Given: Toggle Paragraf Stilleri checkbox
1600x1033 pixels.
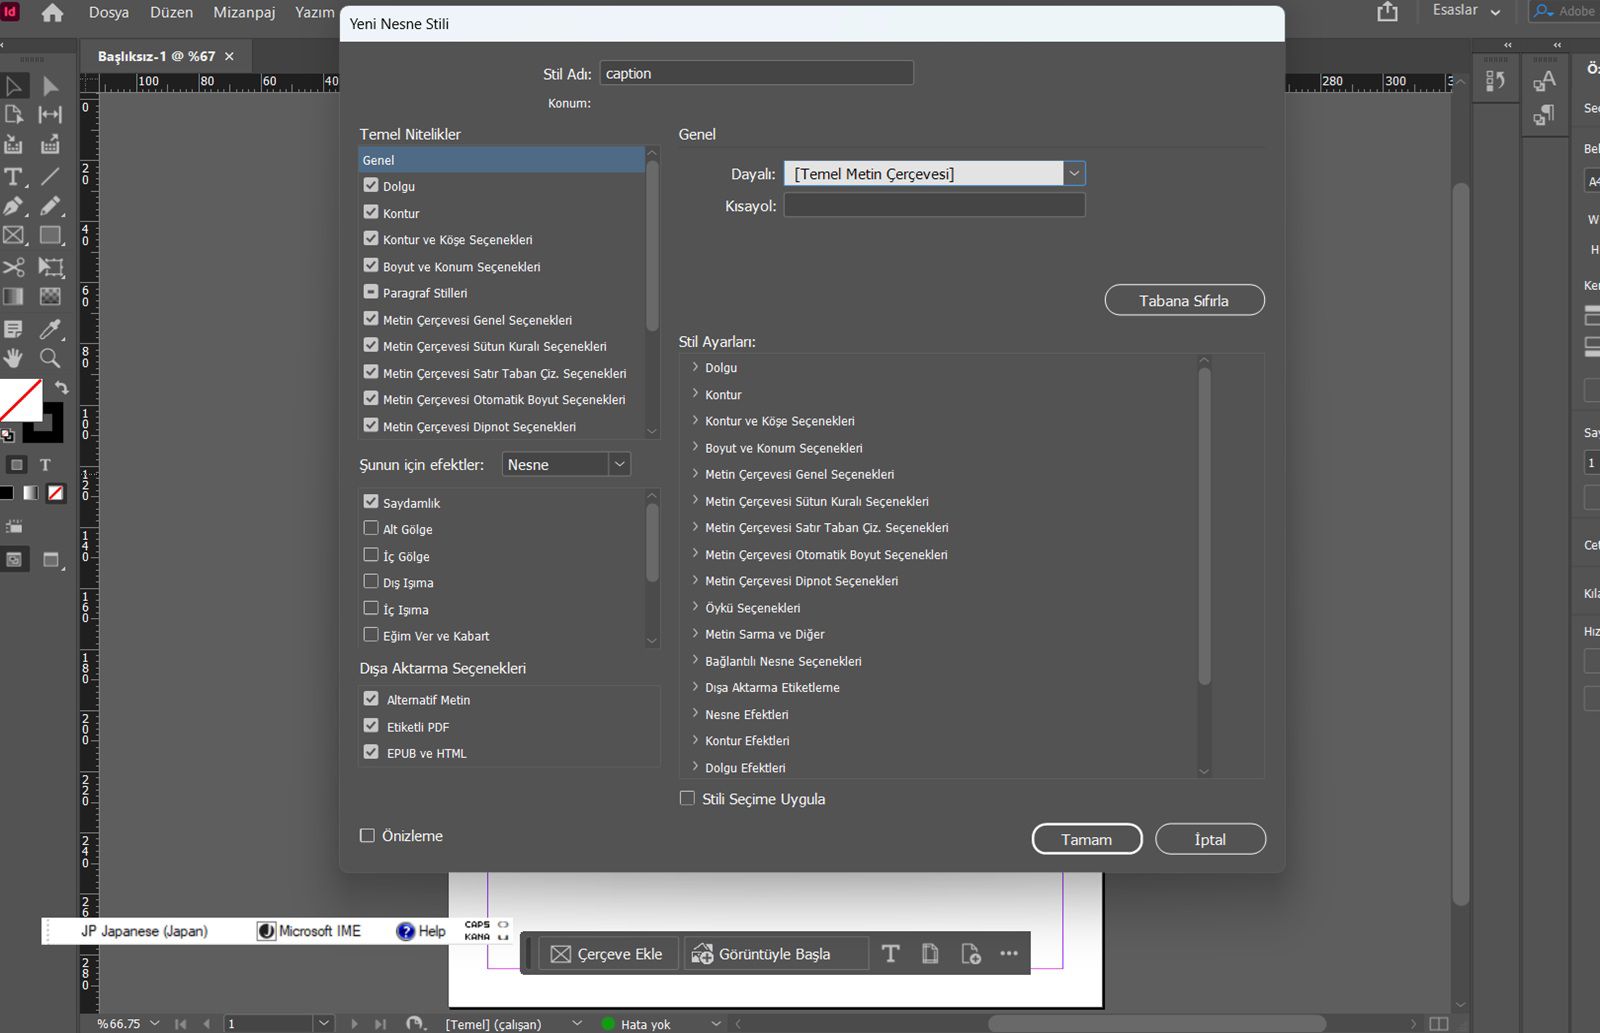Looking at the screenshot, I should coord(371,292).
